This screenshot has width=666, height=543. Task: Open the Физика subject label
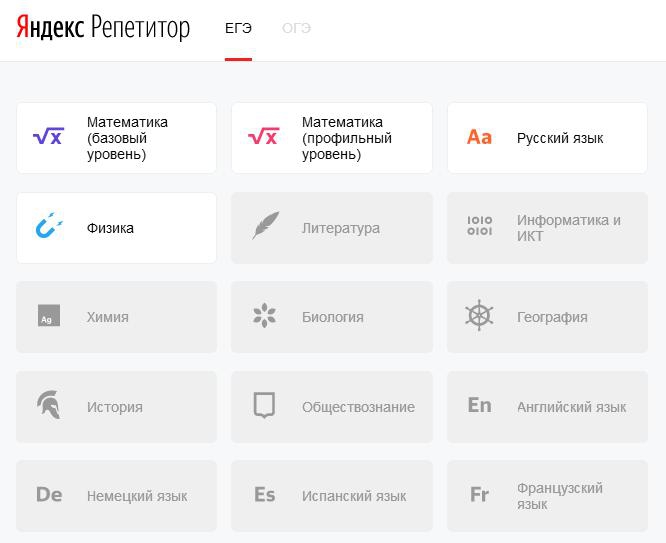coord(110,228)
